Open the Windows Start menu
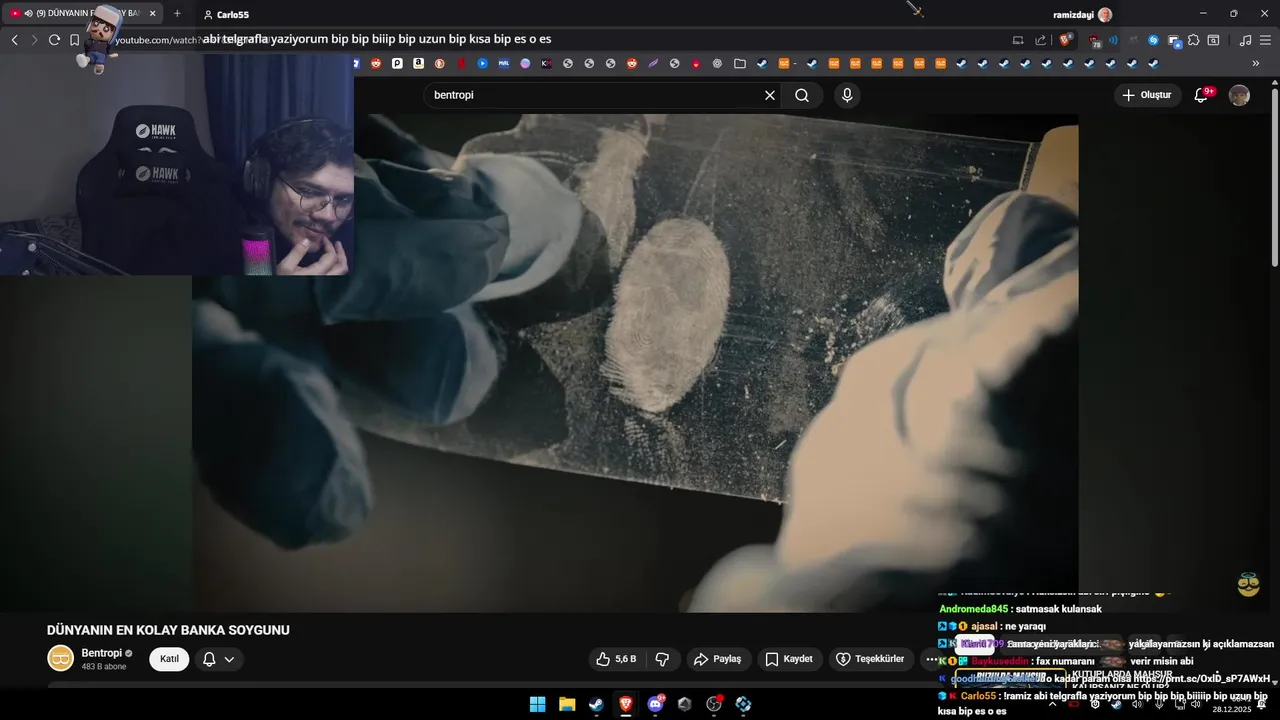The image size is (1280, 720). [x=538, y=704]
